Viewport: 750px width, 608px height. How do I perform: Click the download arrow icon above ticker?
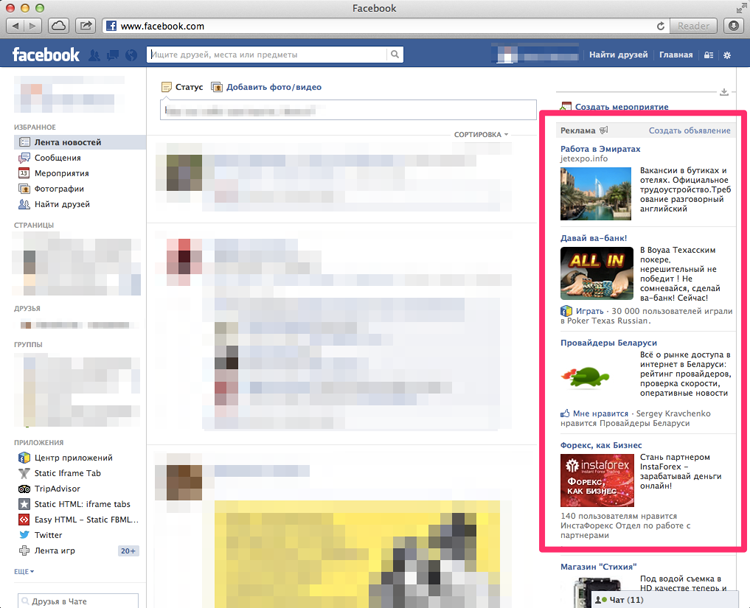click(724, 92)
